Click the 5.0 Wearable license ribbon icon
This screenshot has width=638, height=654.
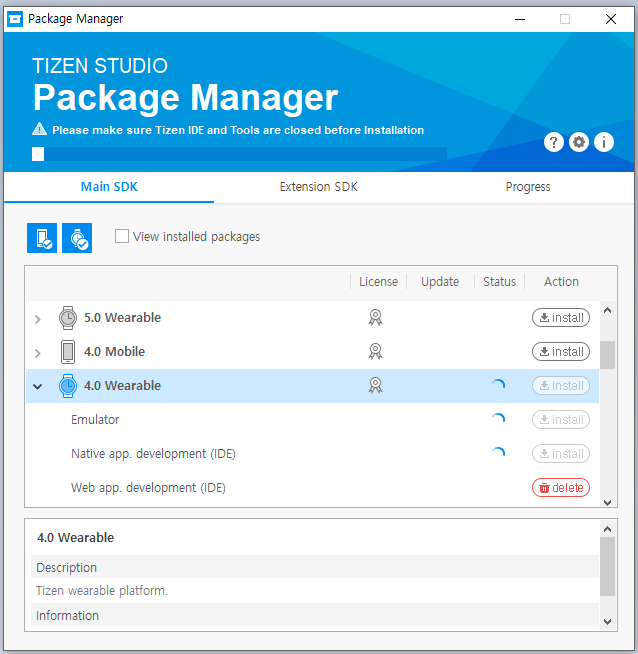point(375,317)
